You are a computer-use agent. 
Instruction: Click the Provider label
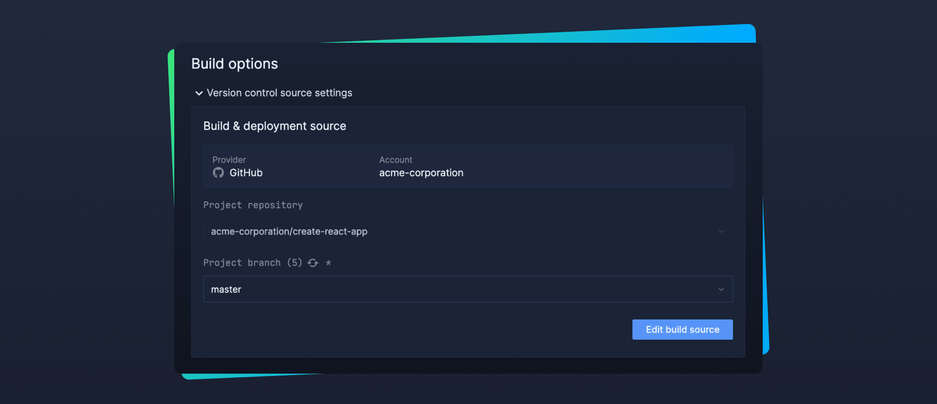click(229, 160)
